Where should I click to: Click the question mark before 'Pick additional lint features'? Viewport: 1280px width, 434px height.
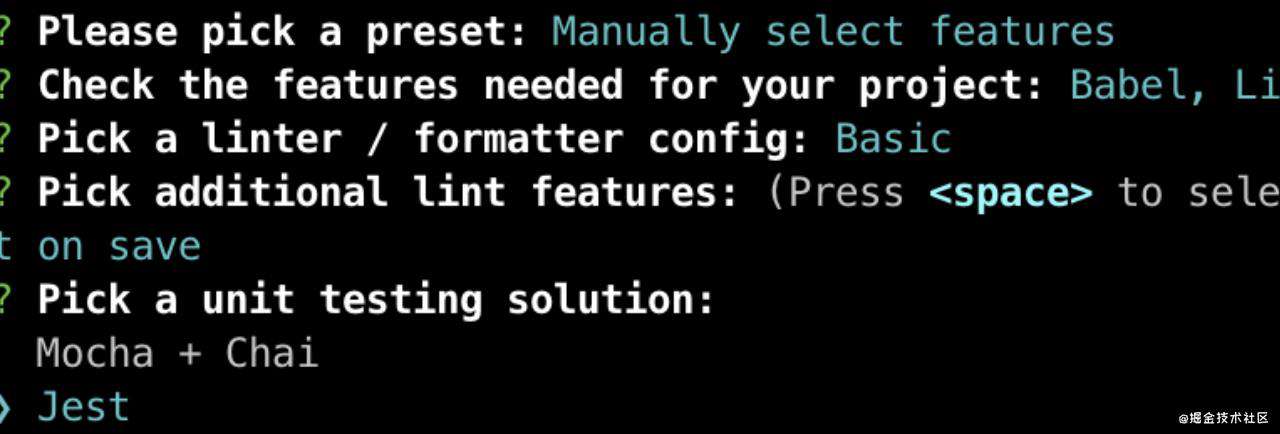pos(6,191)
